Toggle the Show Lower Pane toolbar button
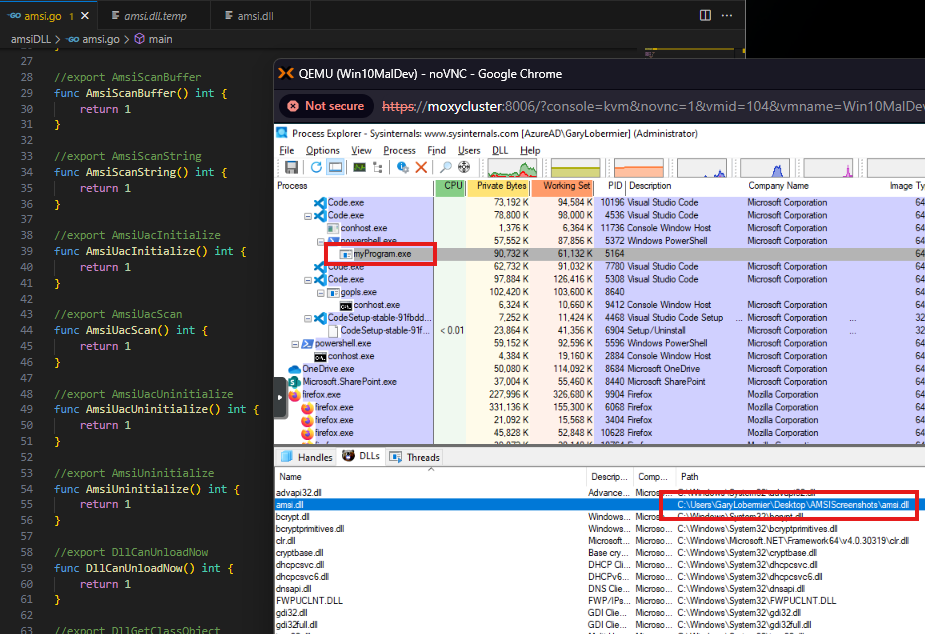 pyautogui.click(x=336, y=167)
